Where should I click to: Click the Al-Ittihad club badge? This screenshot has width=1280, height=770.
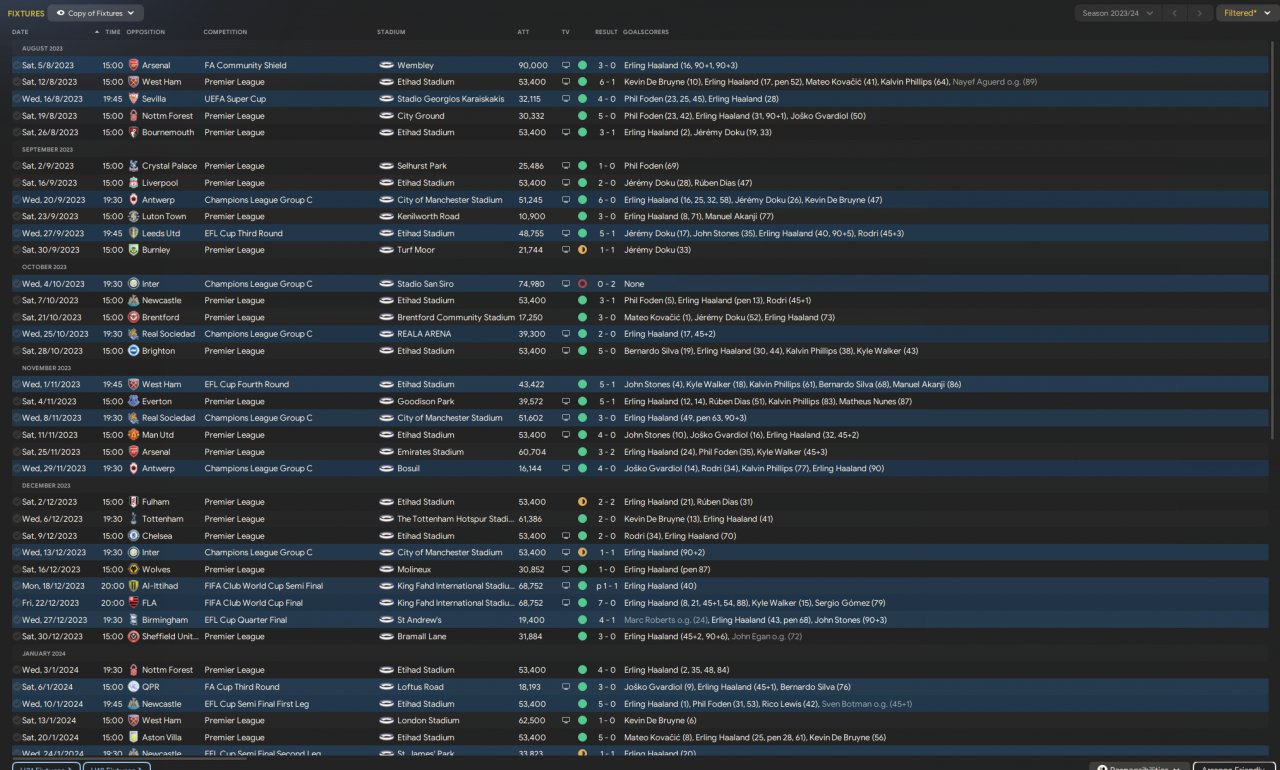[x=134, y=586]
